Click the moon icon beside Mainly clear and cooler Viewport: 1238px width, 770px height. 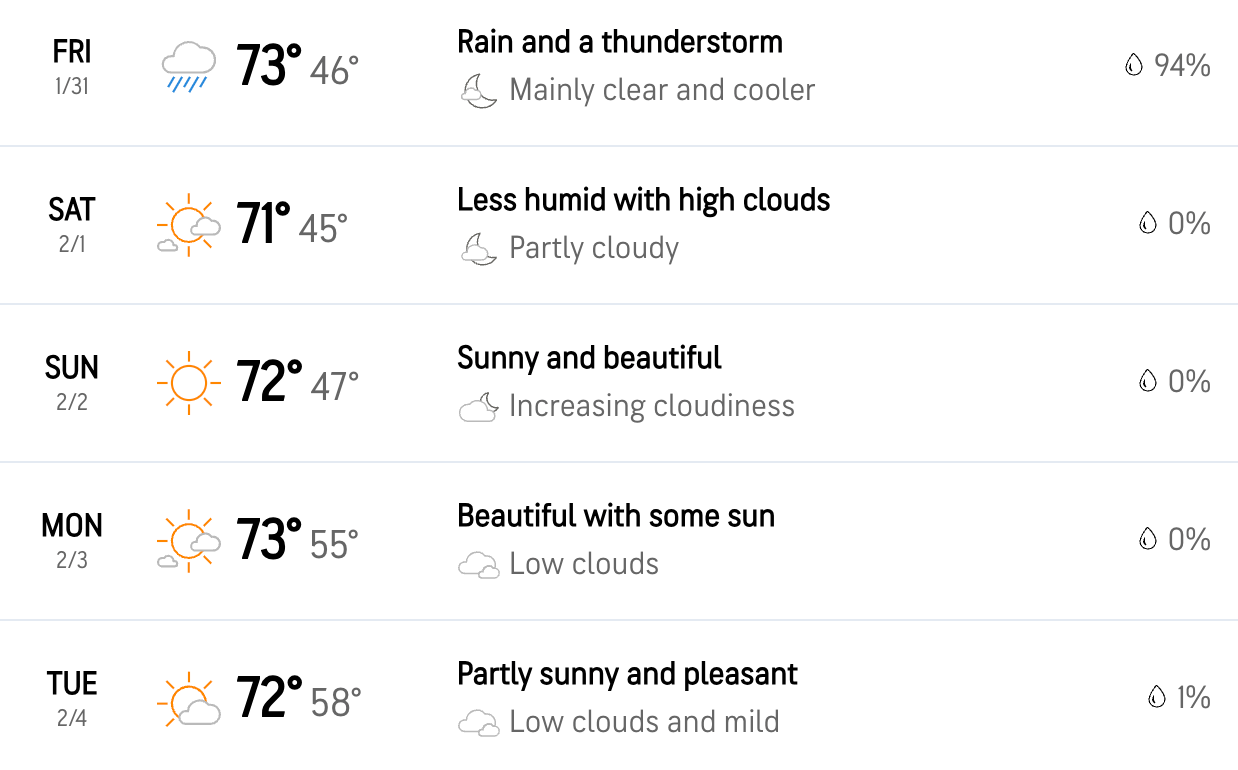[478, 91]
